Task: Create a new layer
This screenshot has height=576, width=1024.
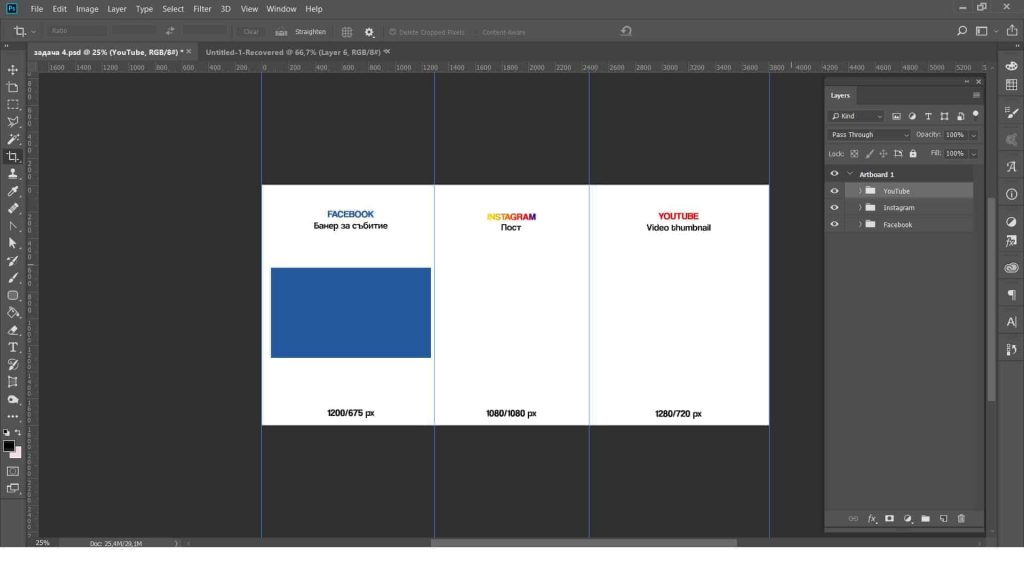Action: click(x=944, y=519)
